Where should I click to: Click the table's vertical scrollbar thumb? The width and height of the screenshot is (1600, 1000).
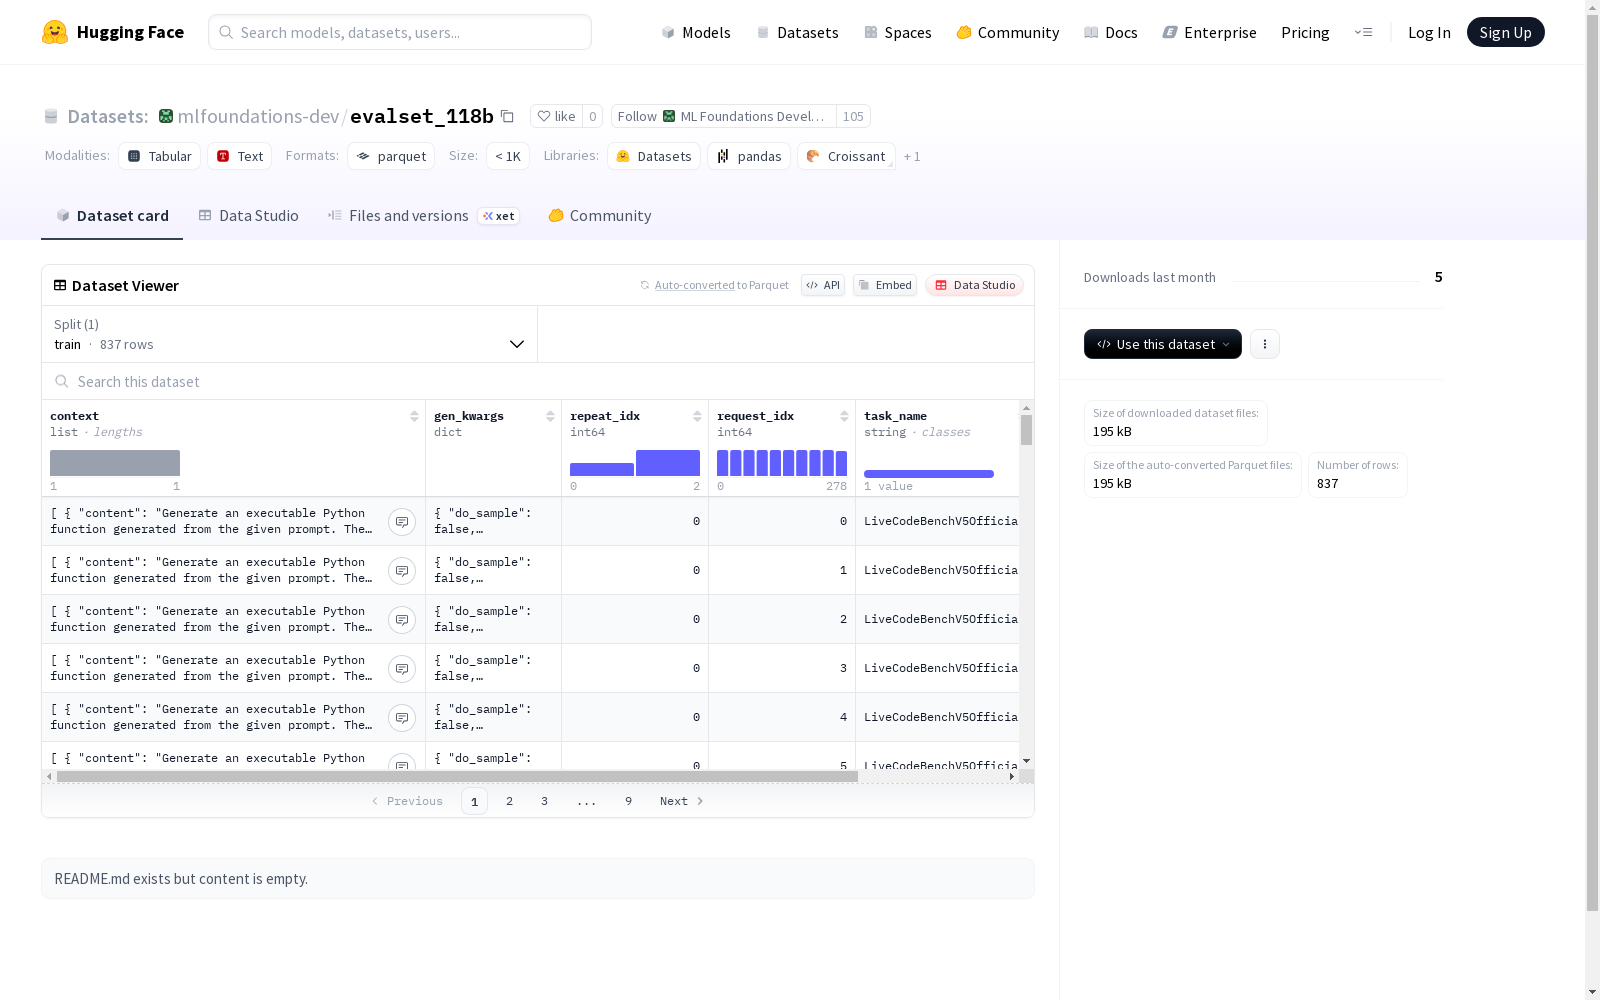point(1026,430)
